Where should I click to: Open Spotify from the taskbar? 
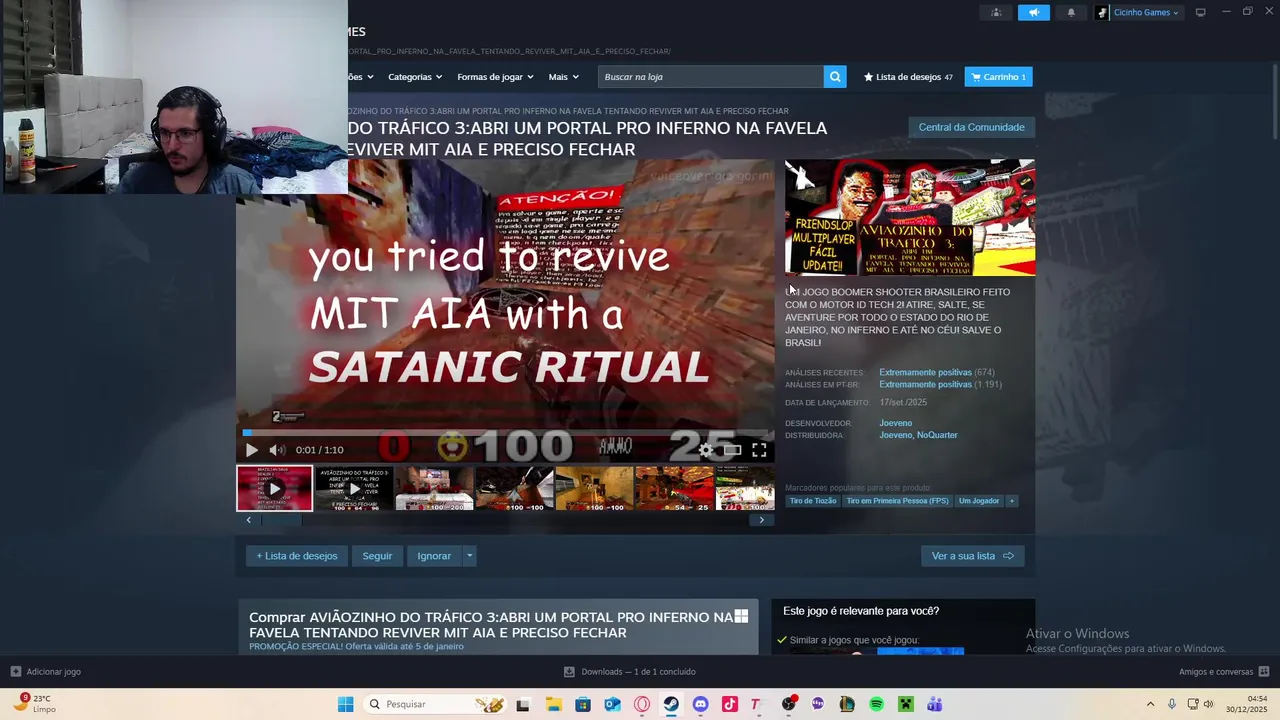tap(876, 704)
